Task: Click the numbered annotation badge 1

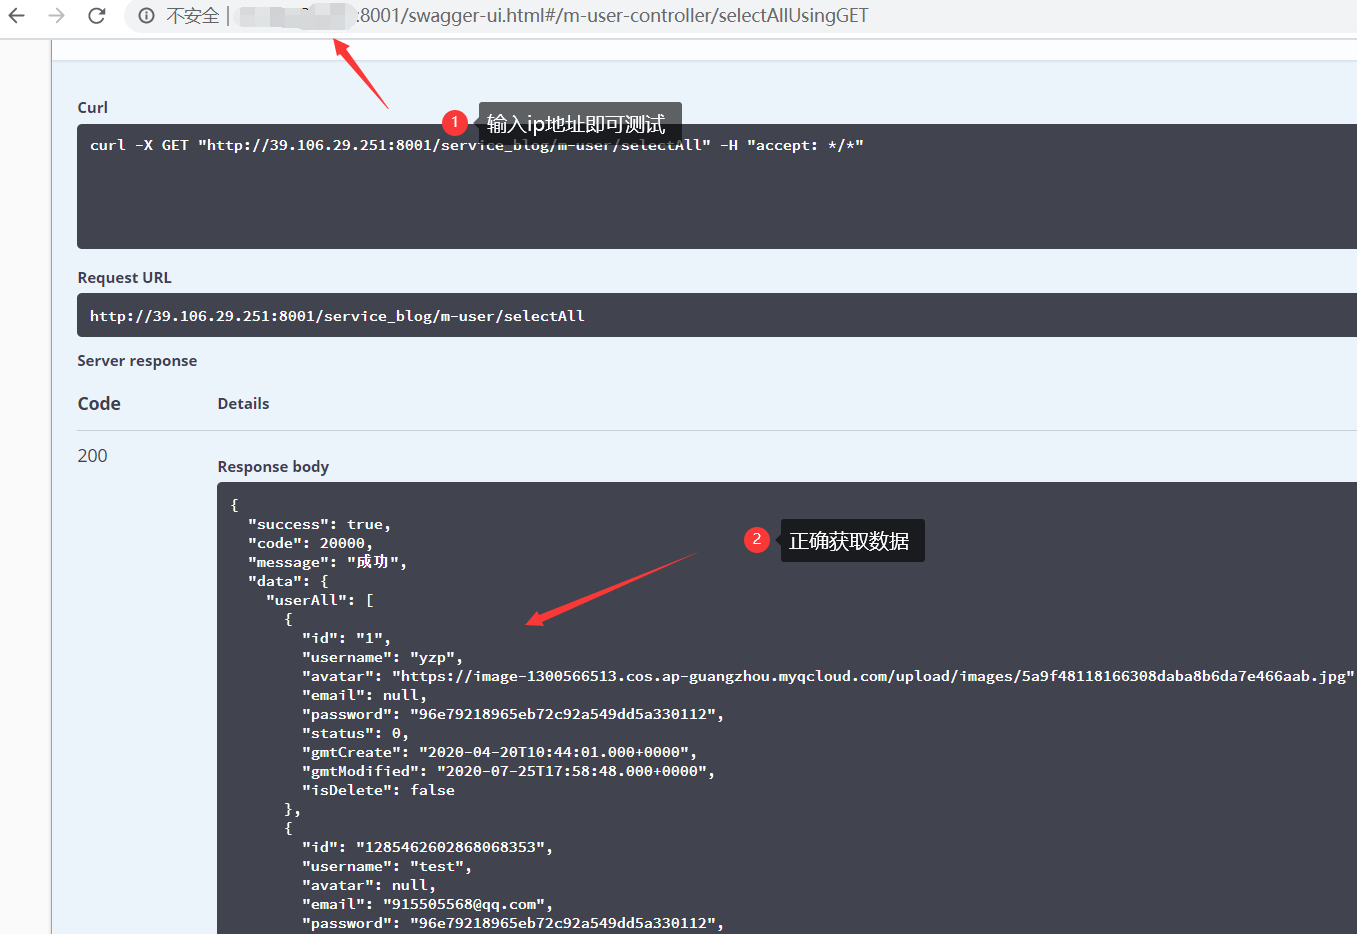Action: [x=456, y=122]
